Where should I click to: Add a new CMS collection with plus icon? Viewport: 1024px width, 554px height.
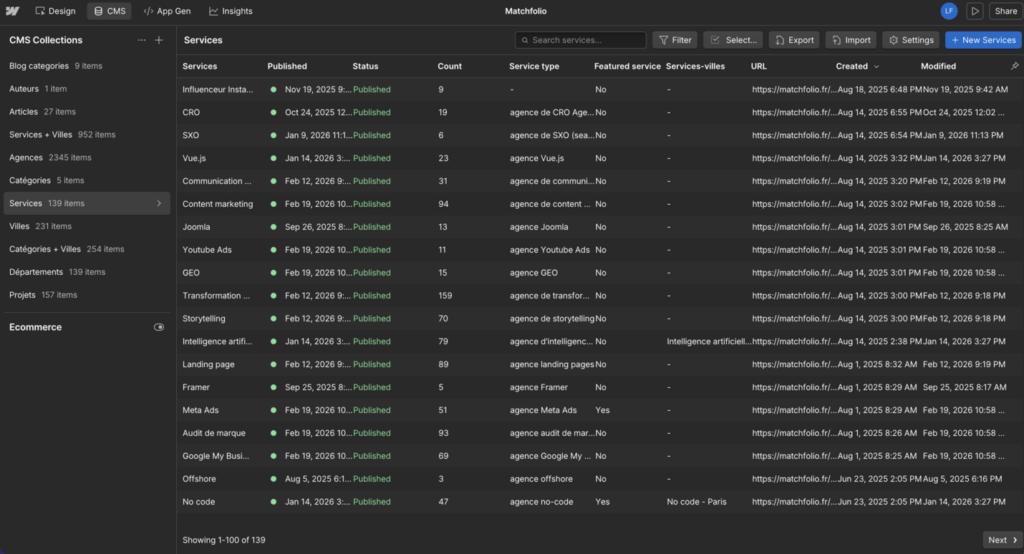click(x=159, y=40)
